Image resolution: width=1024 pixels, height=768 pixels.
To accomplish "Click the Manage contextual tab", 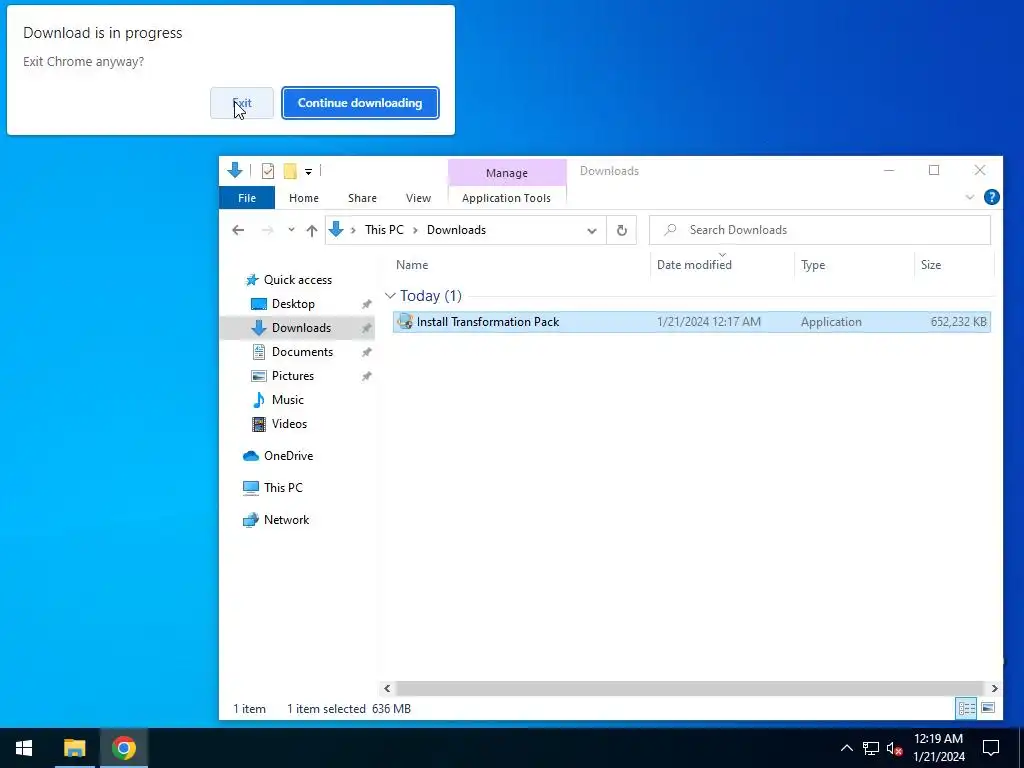I will pyautogui.click(x=507, y=173).
